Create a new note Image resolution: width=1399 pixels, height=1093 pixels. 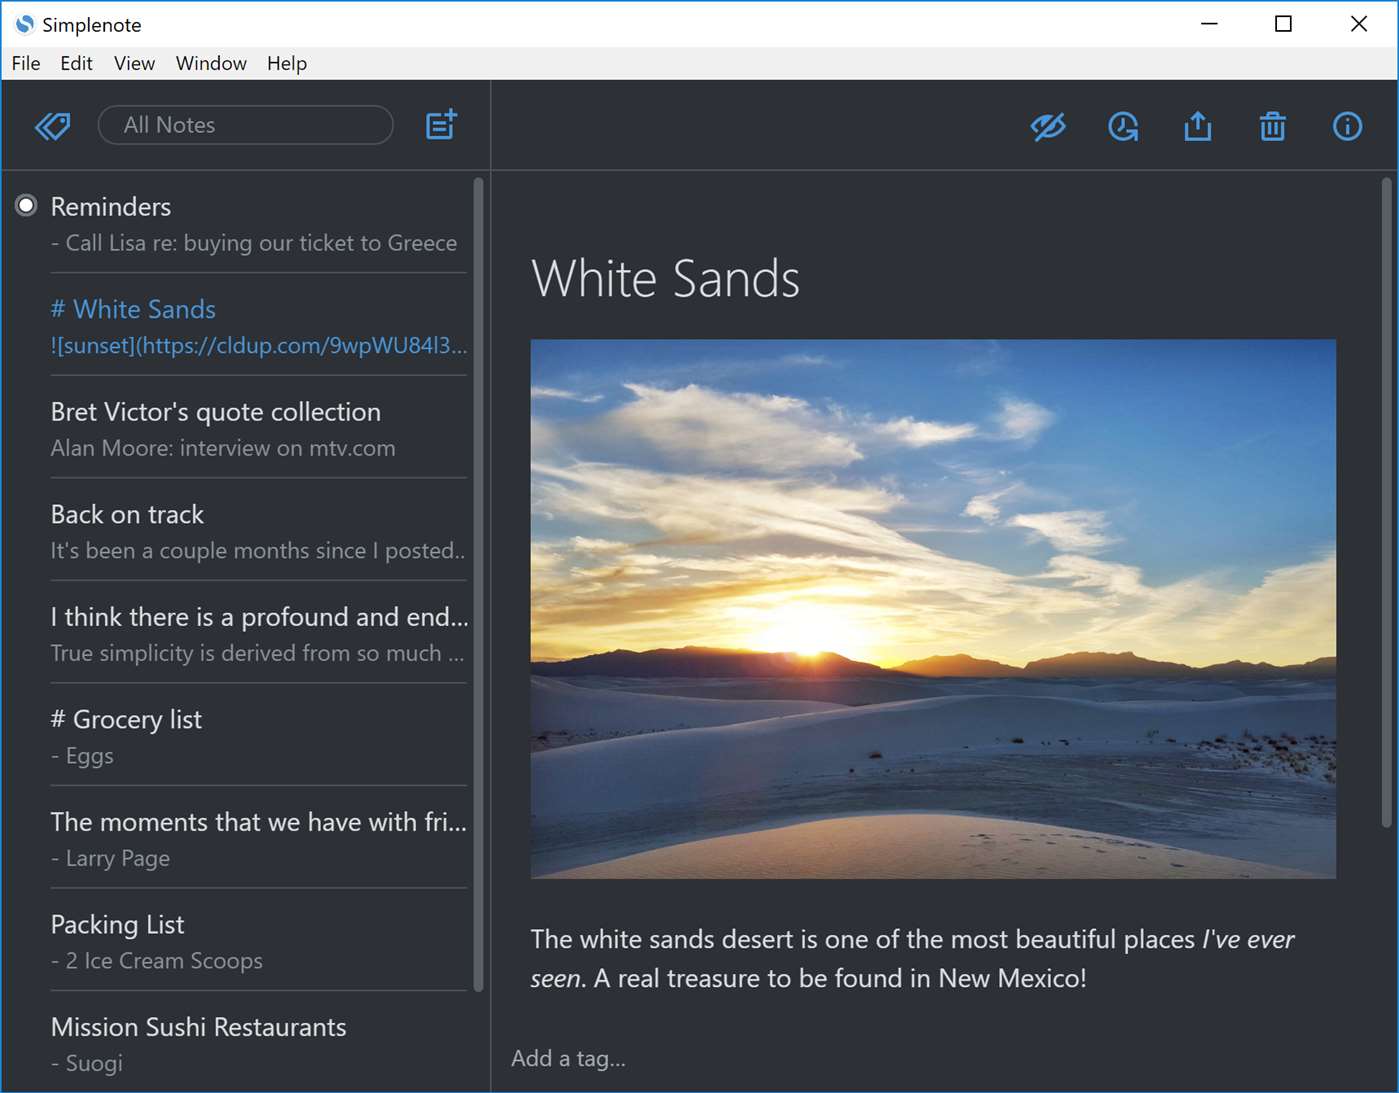[x=440, y=124]
